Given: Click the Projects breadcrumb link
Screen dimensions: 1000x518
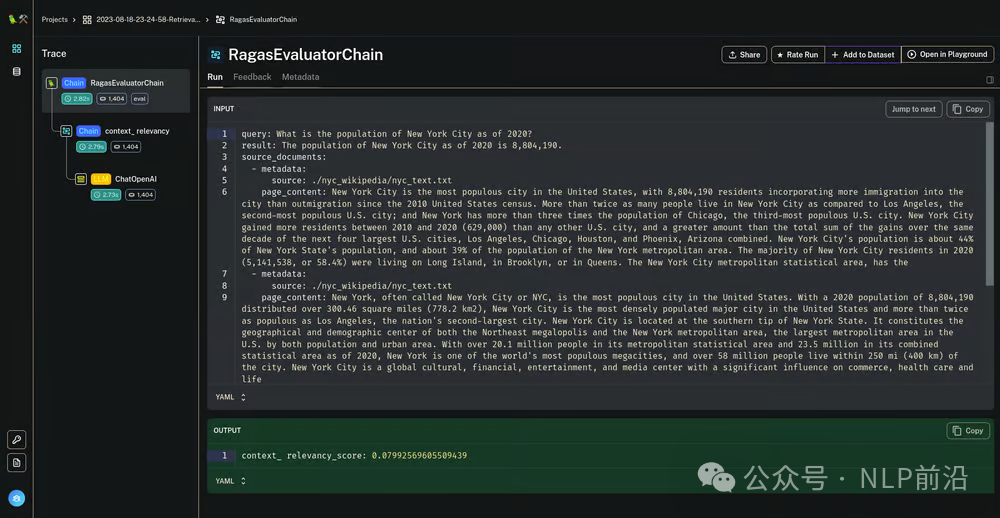Looking at the screenshot, I should coord(55,19).
